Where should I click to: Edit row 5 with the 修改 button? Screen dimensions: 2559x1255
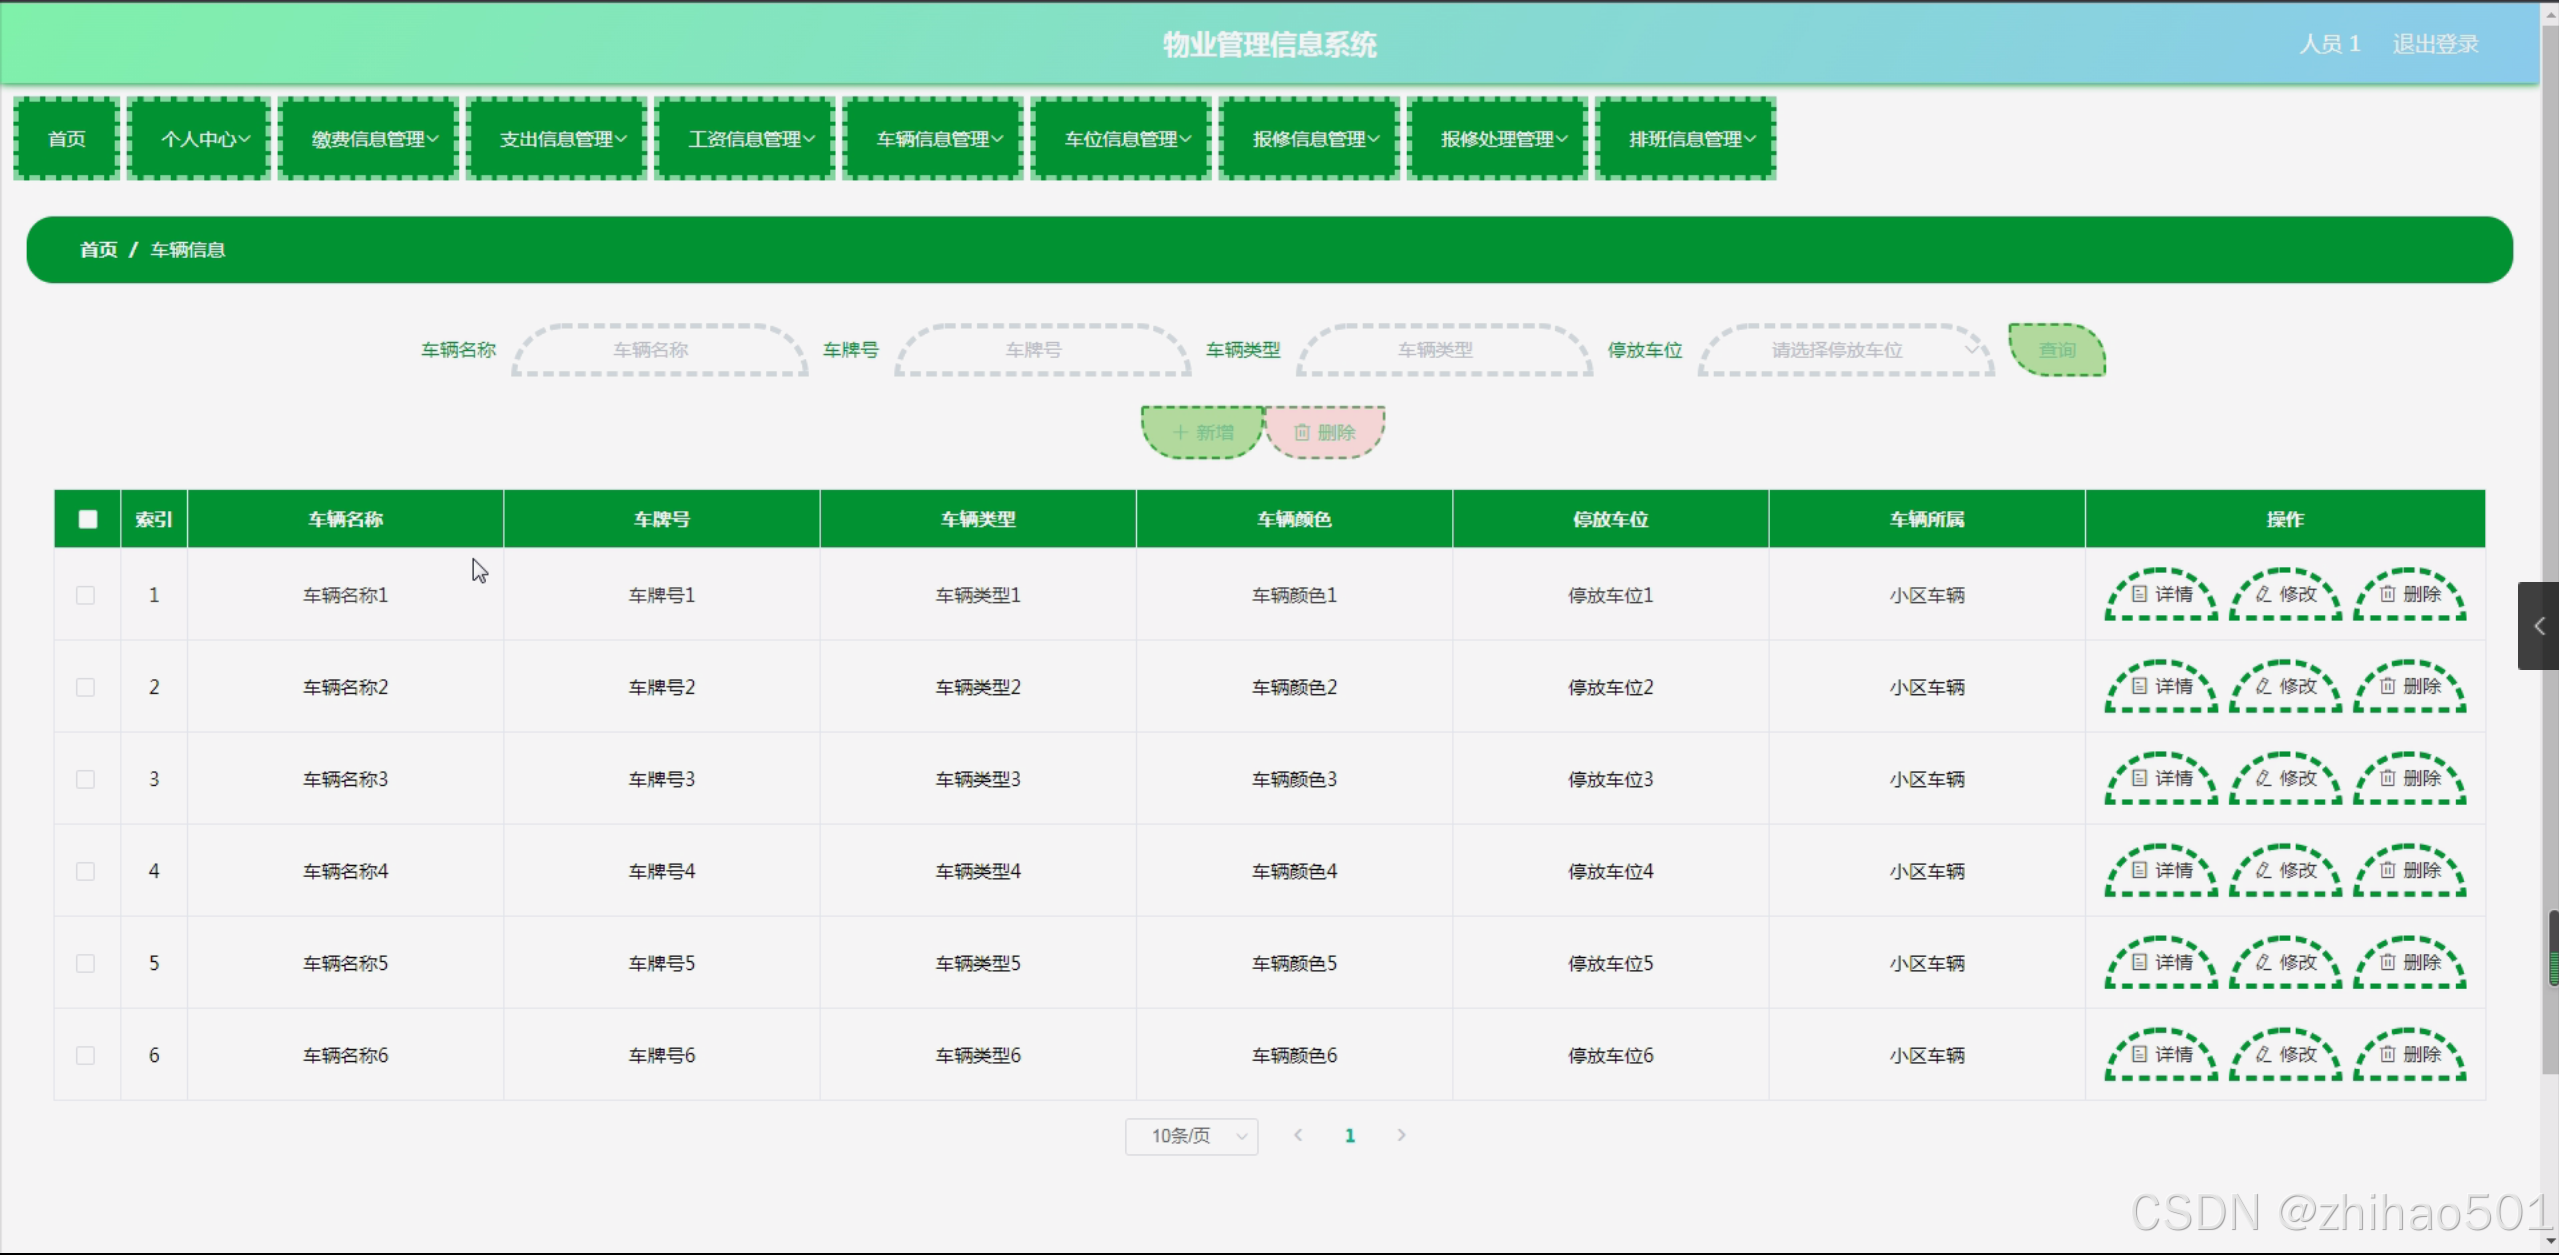pyautogui.click(x=2285, y=963)
